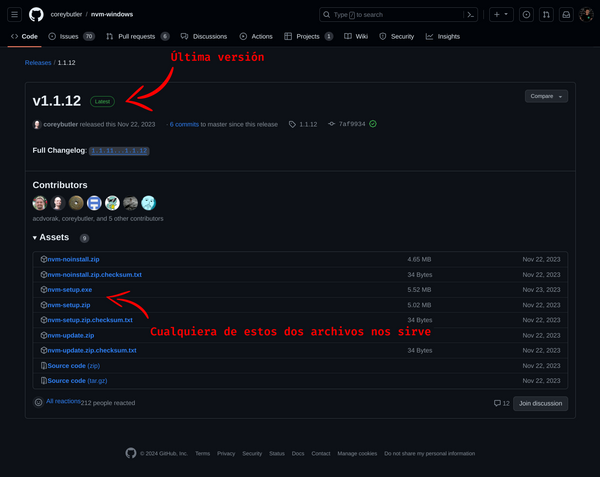Open the Compare dropdown

546,96
